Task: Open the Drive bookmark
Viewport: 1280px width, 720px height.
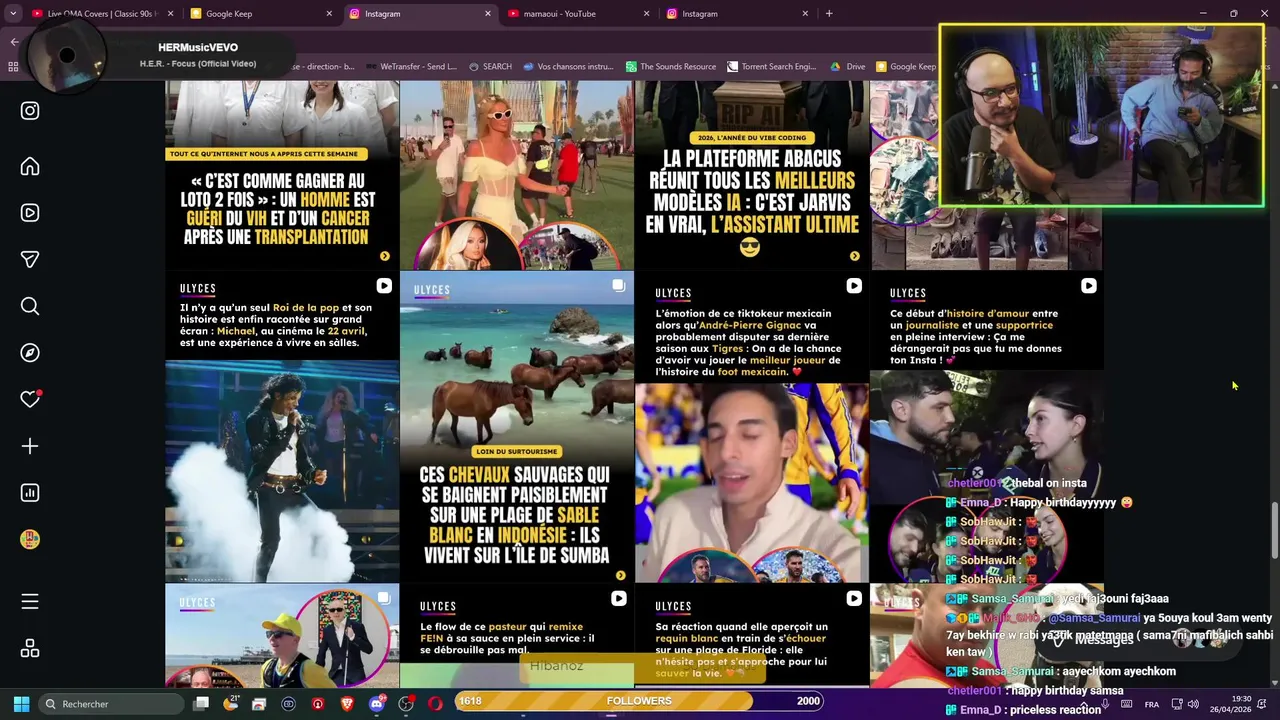Action: tap(848, 67)
